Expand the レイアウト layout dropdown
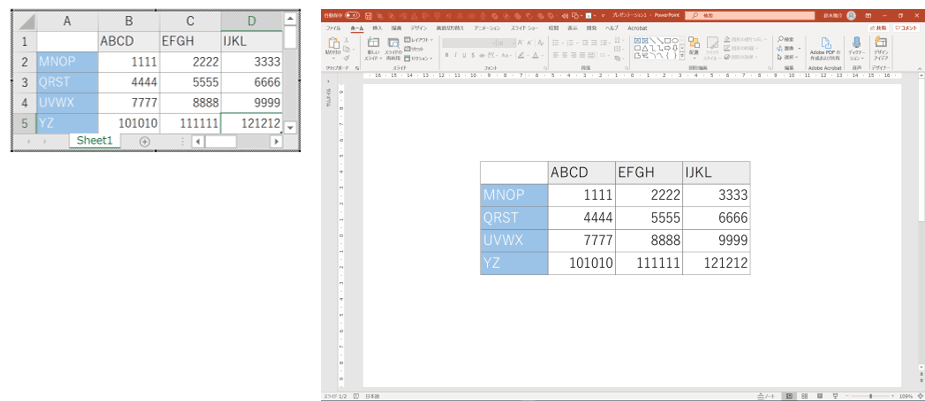This screenshot has width=925, height=401. [x=418, y=40]
